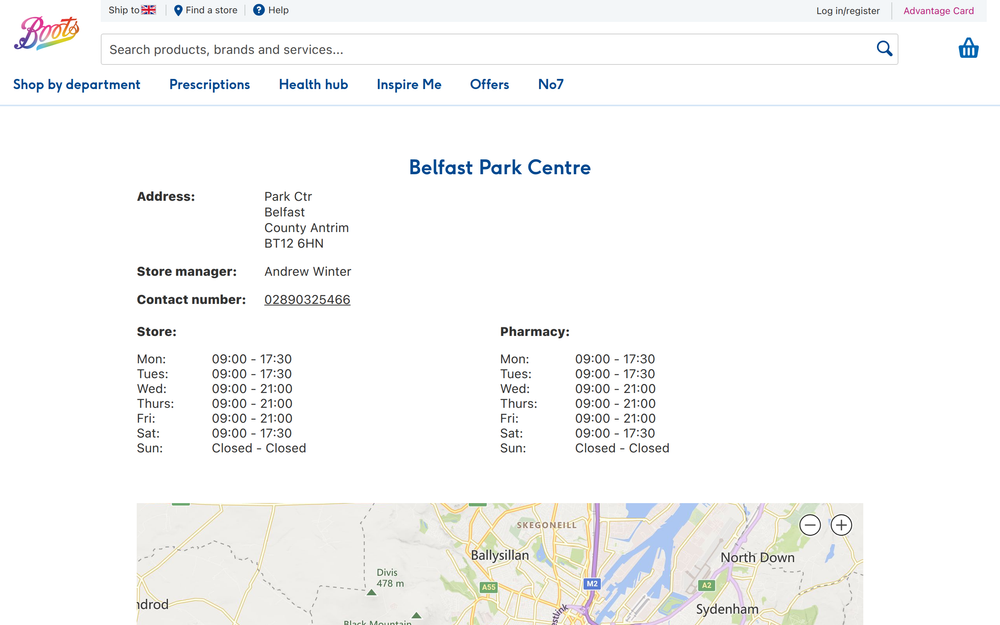Click the Pharmacy Sat hours 09:00 - 17:30

point(615,433)
